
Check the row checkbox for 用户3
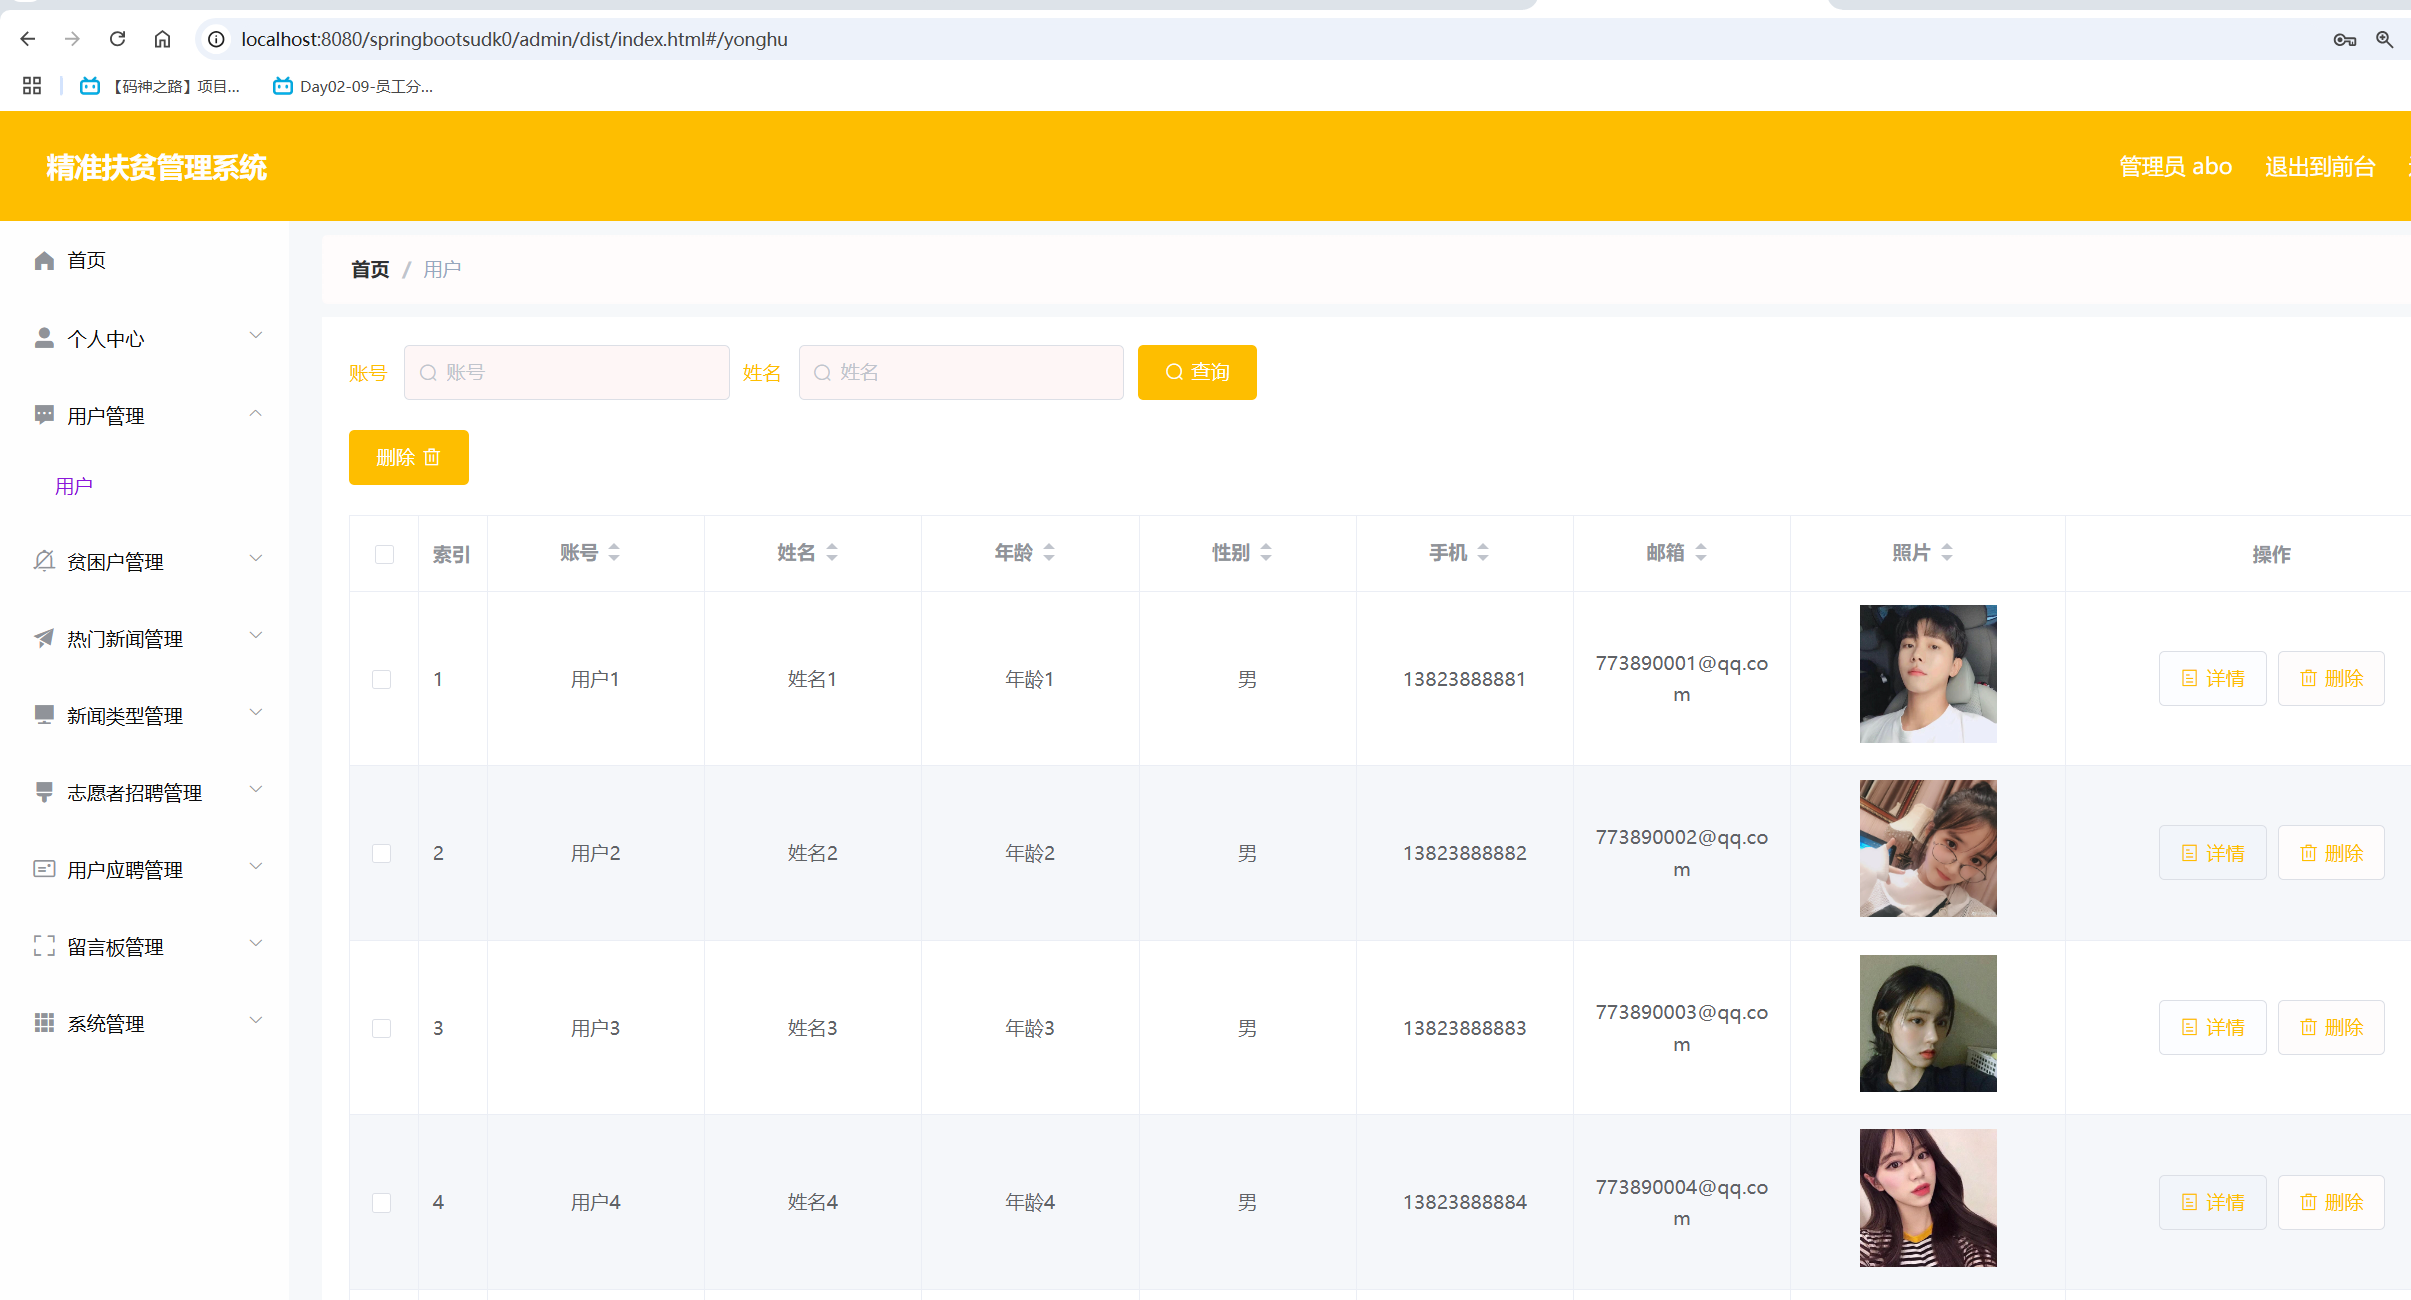[381, 1029]
